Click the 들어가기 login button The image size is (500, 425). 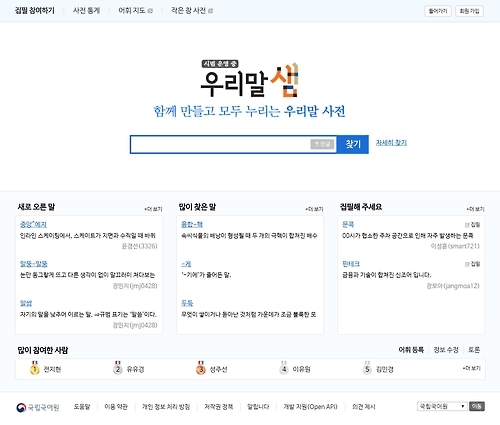pos(438,11)
